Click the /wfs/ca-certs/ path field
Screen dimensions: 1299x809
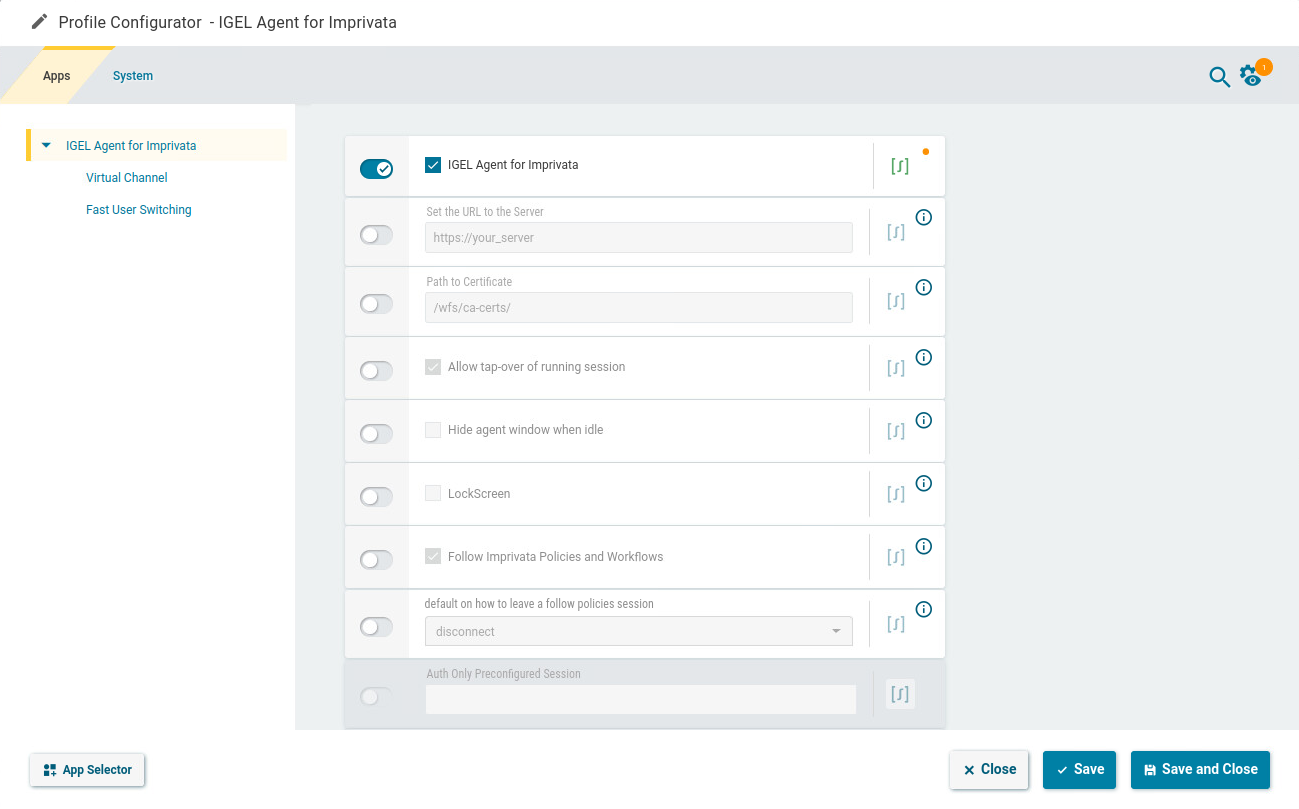click(x=638, y=307)
